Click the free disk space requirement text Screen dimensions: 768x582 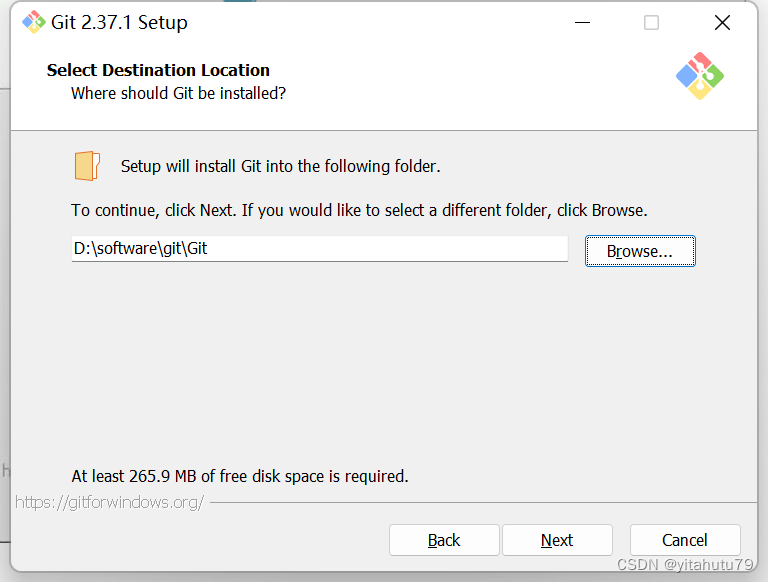(240, 476)
